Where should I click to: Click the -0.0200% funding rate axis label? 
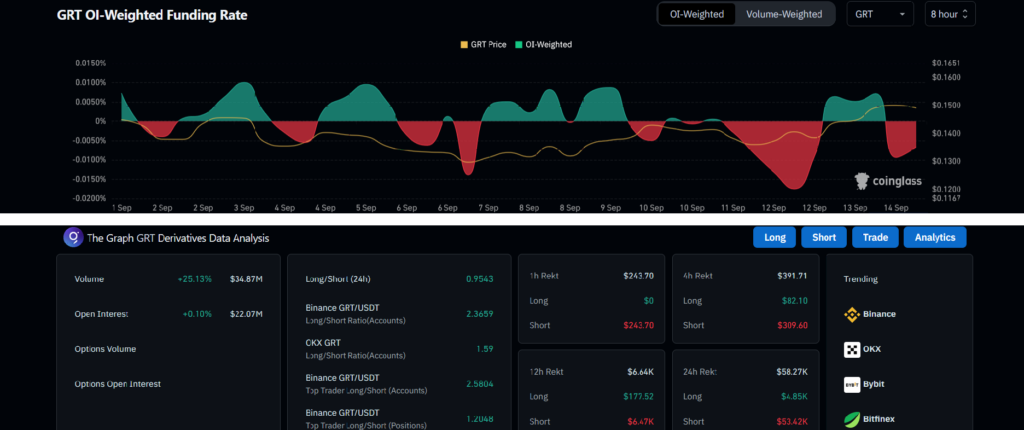(x=89, y=198)
